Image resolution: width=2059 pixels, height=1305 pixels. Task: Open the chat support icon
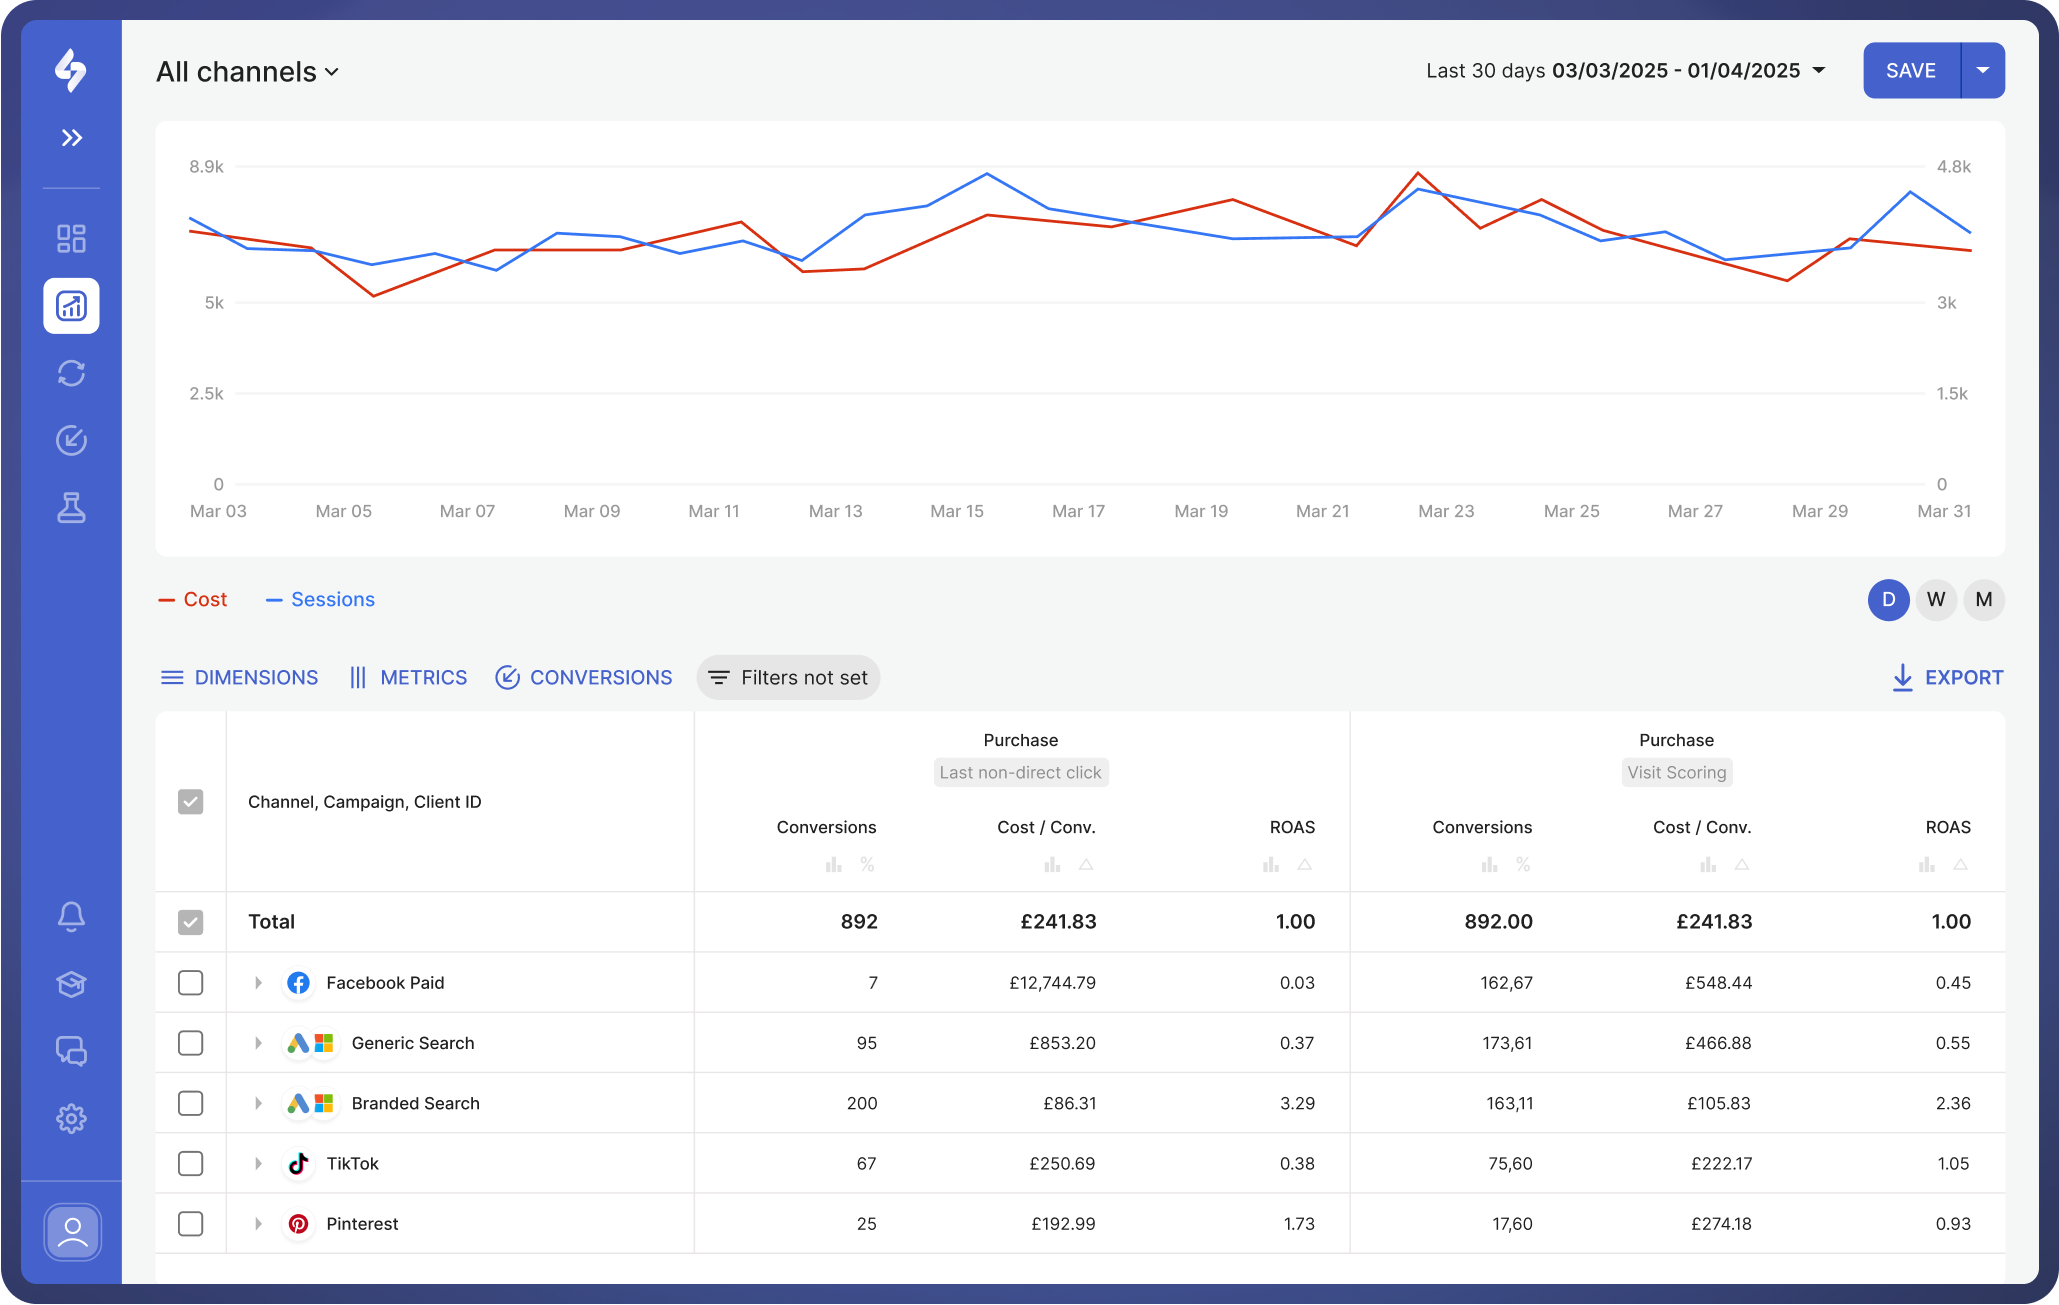71,1051
